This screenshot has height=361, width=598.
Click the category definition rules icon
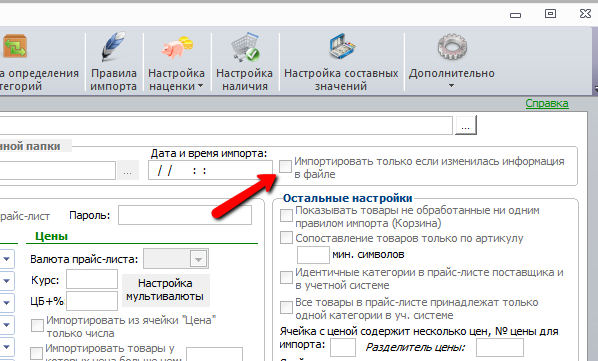[x=14, y=47]
